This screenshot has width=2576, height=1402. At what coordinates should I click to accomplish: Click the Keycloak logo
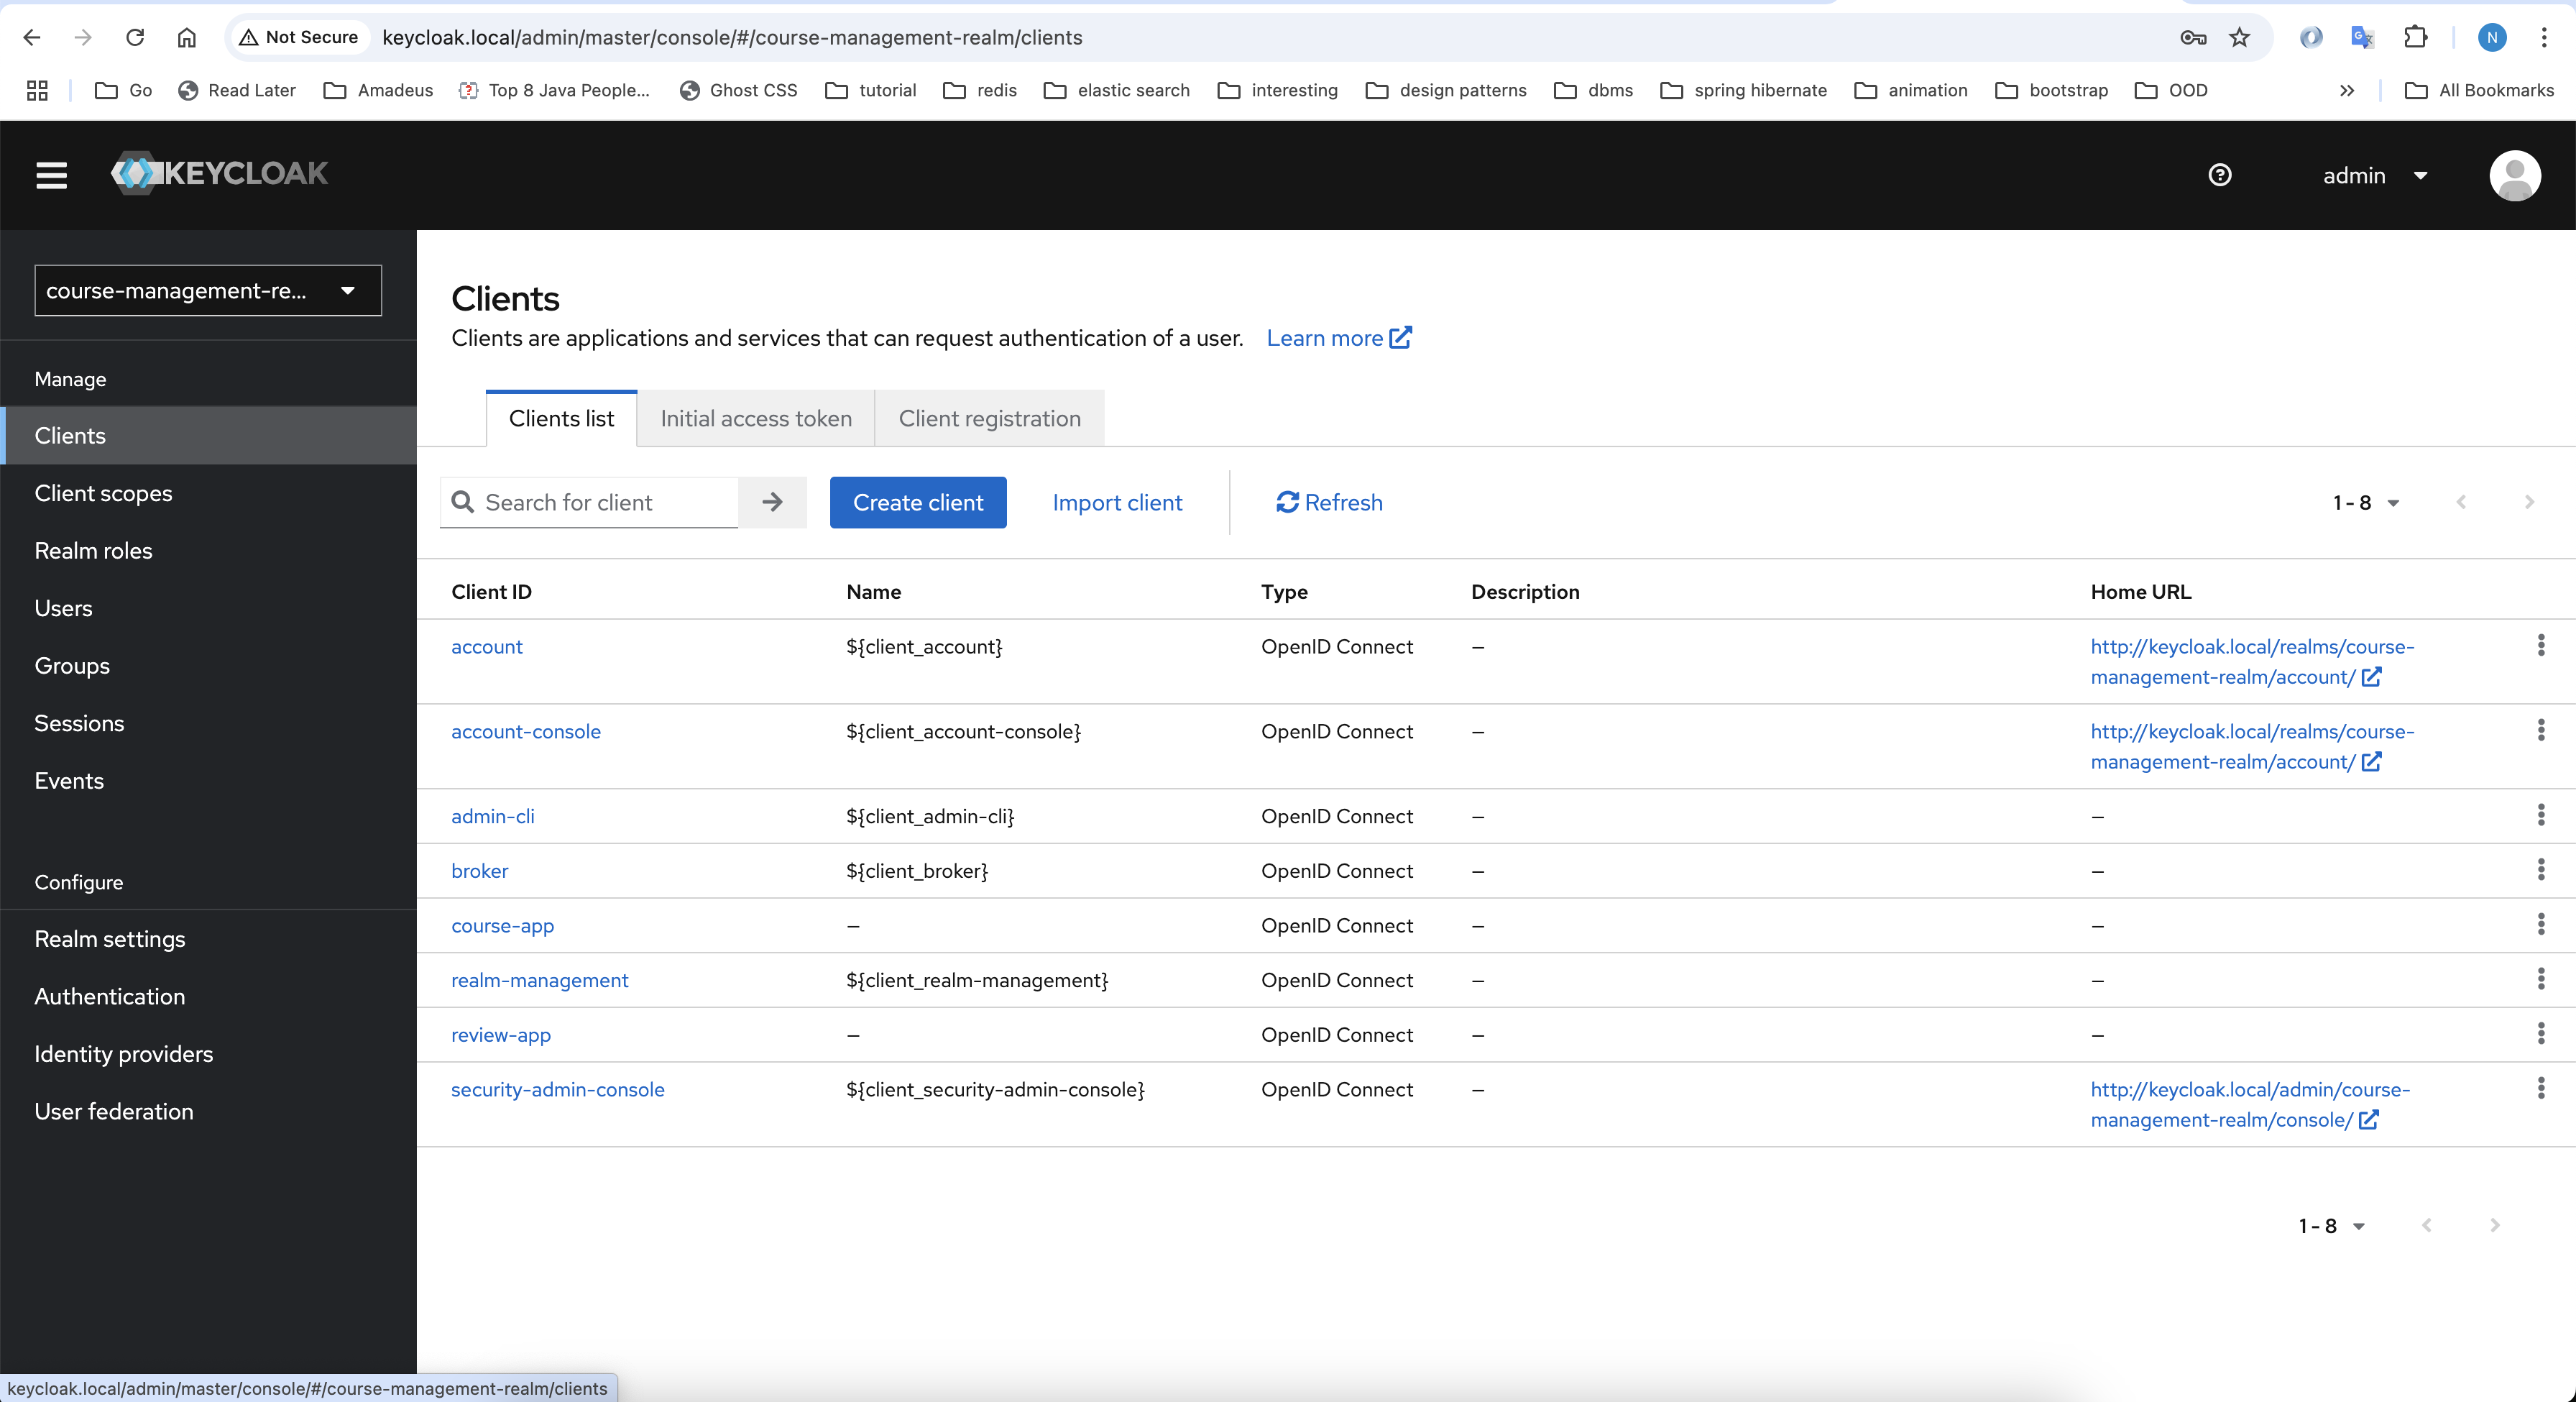(x=220, y=174)
